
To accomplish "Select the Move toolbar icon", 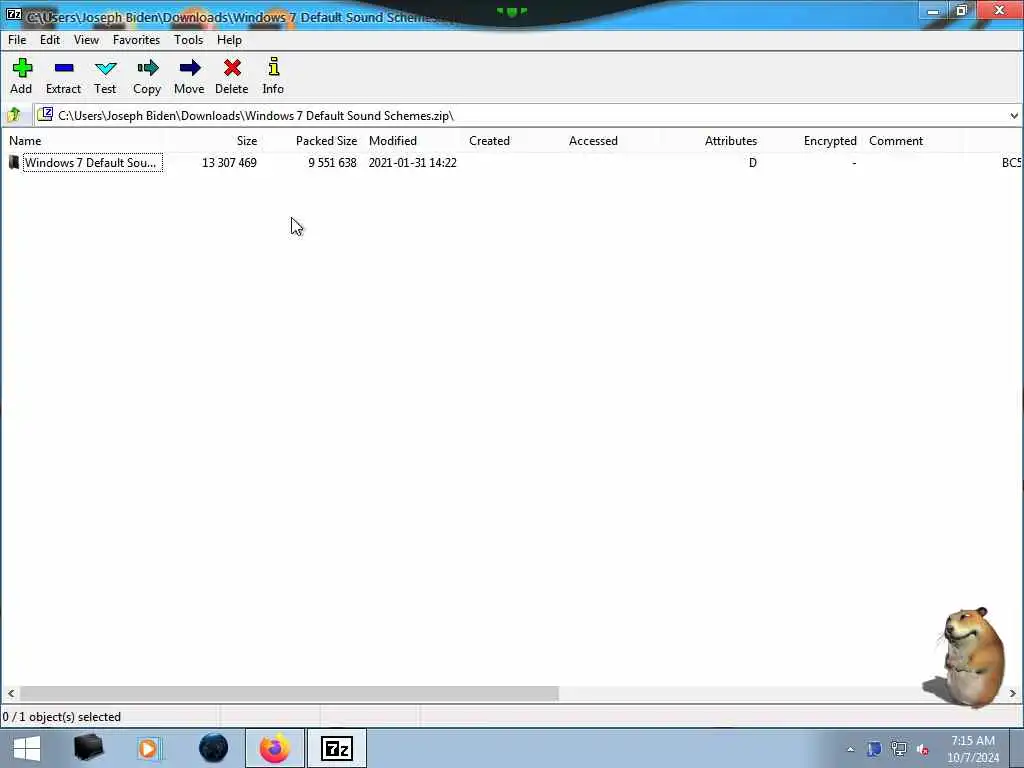I will tap(189, 68).
